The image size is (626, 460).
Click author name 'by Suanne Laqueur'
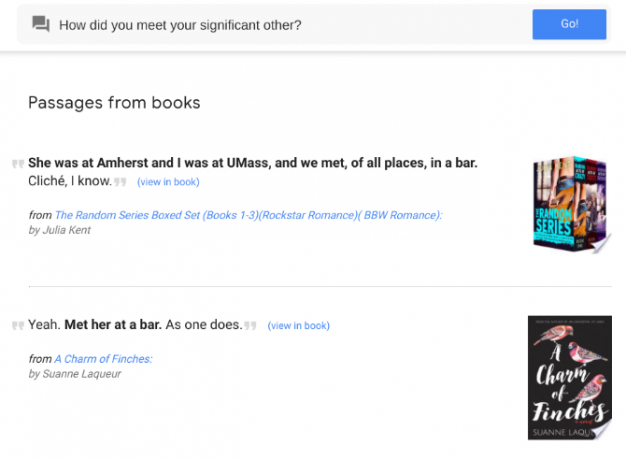coord(75,374)
